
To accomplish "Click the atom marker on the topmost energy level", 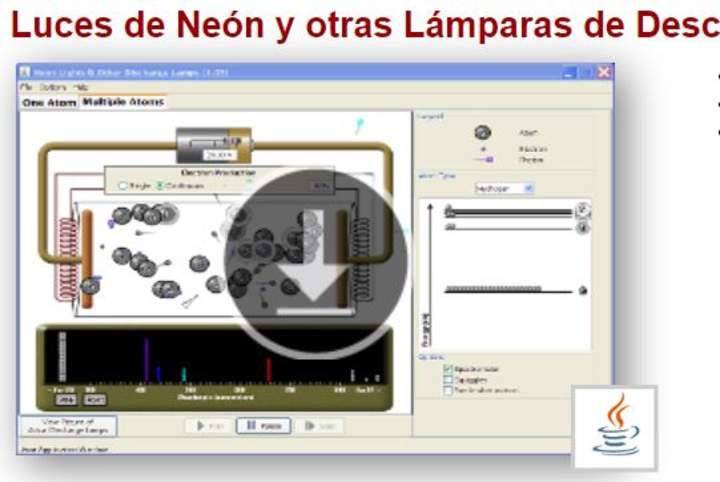I will [x=583, y=210].
